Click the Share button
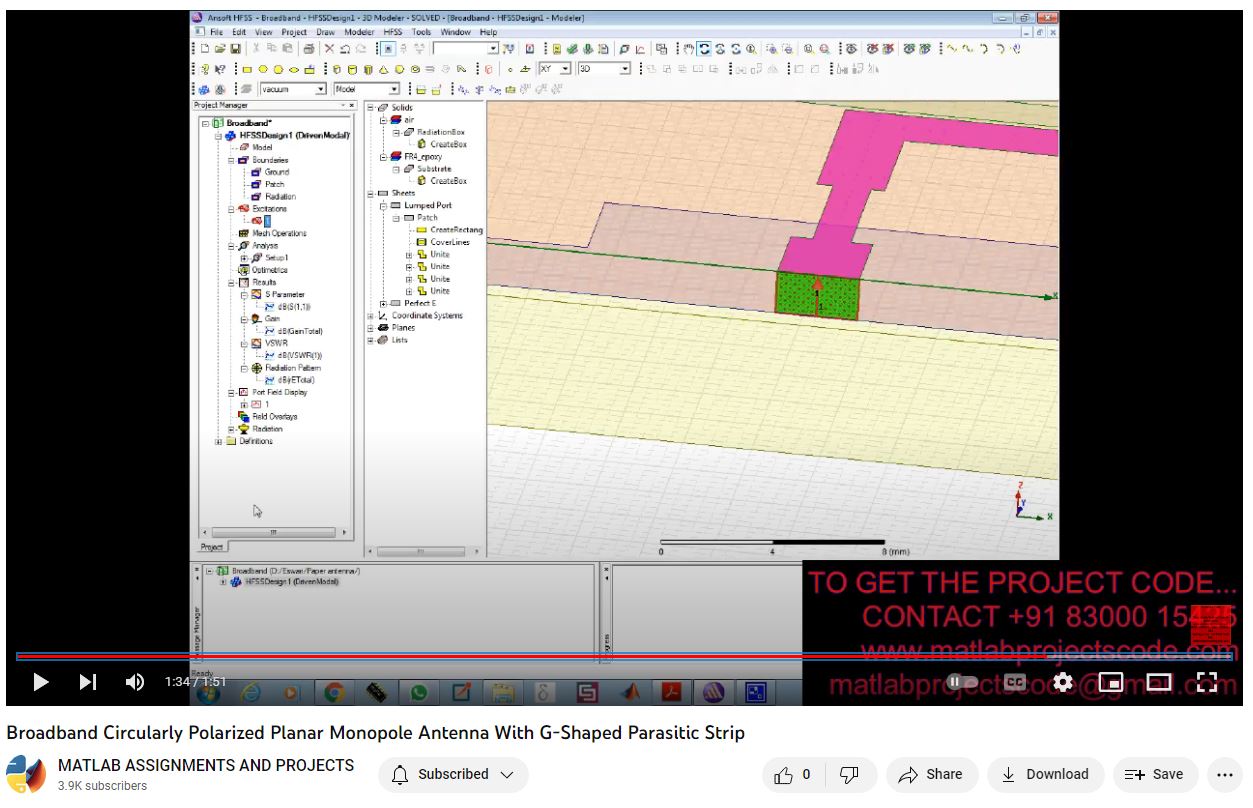The image size is (1253, 808). click(x=930, y=774)
